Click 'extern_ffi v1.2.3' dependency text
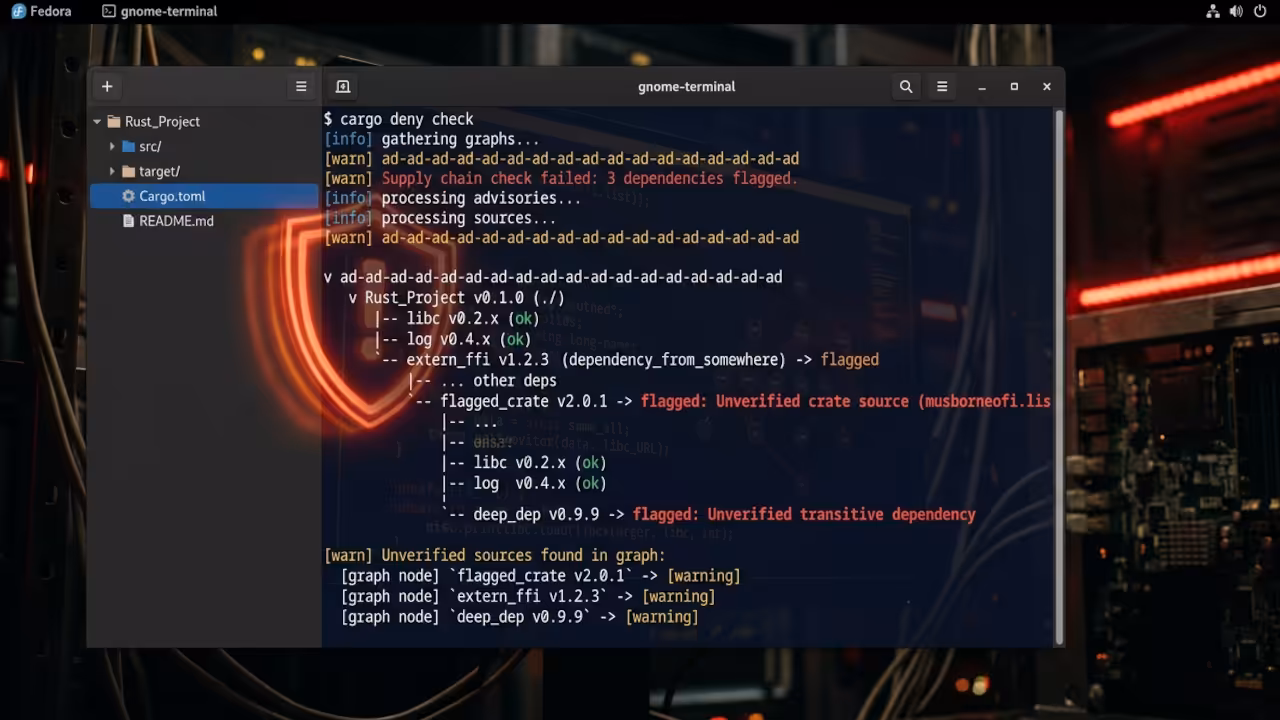 click(477, 360)
